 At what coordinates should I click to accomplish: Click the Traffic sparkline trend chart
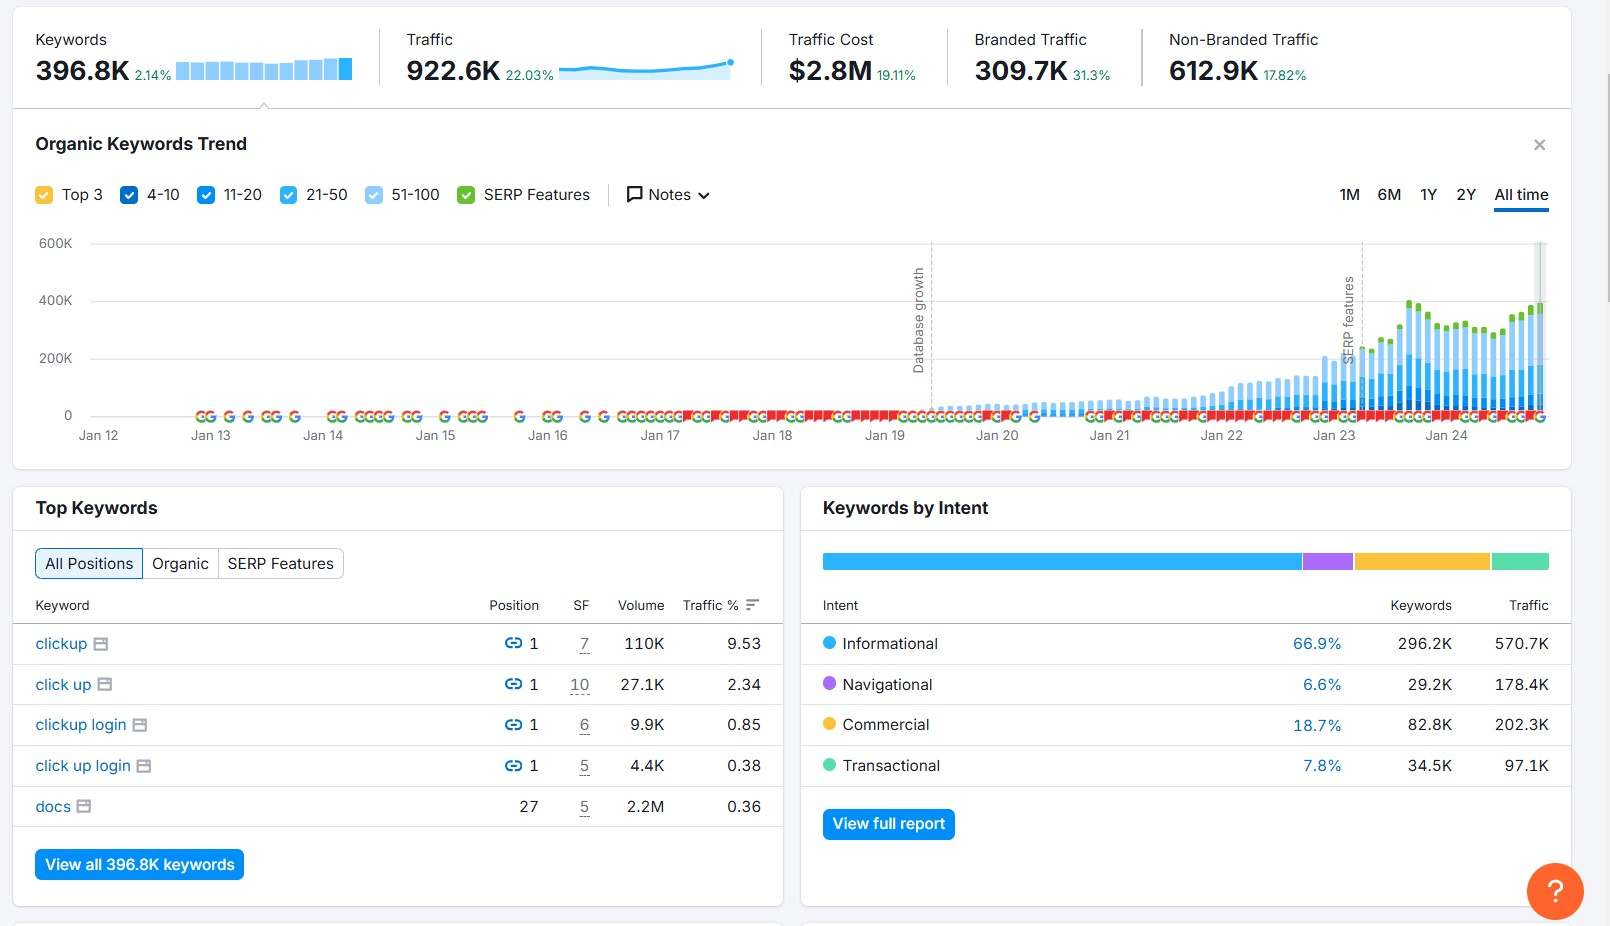point(646,69)
